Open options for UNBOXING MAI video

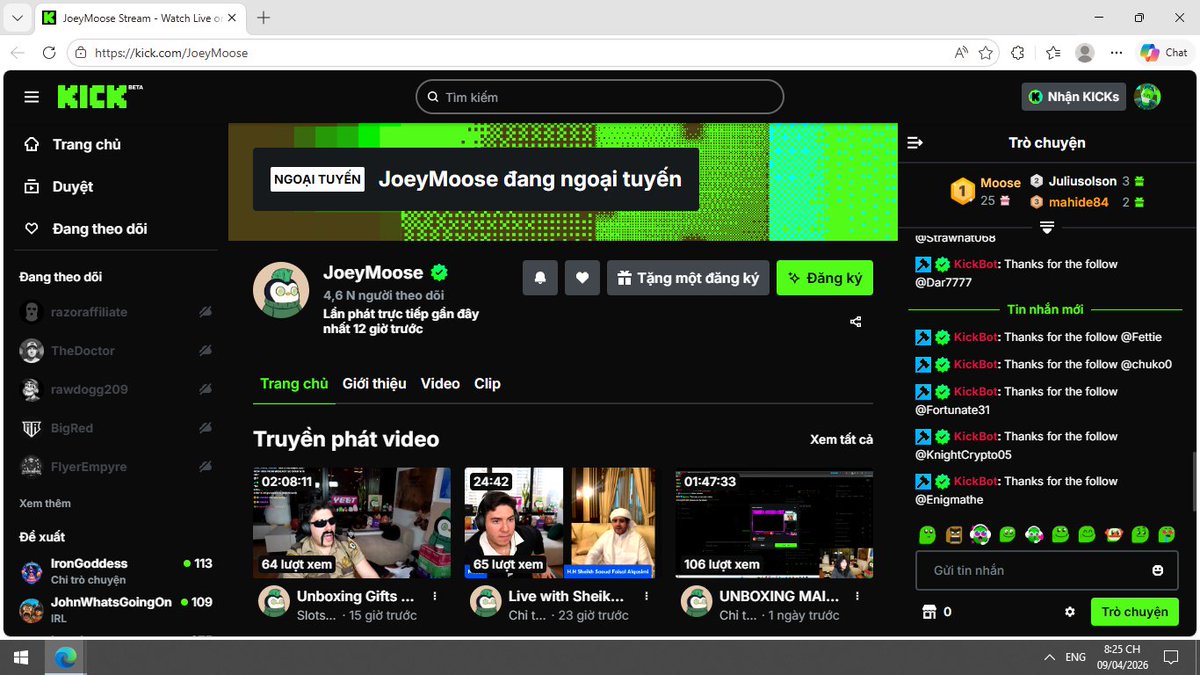click(x=858, y=596)
